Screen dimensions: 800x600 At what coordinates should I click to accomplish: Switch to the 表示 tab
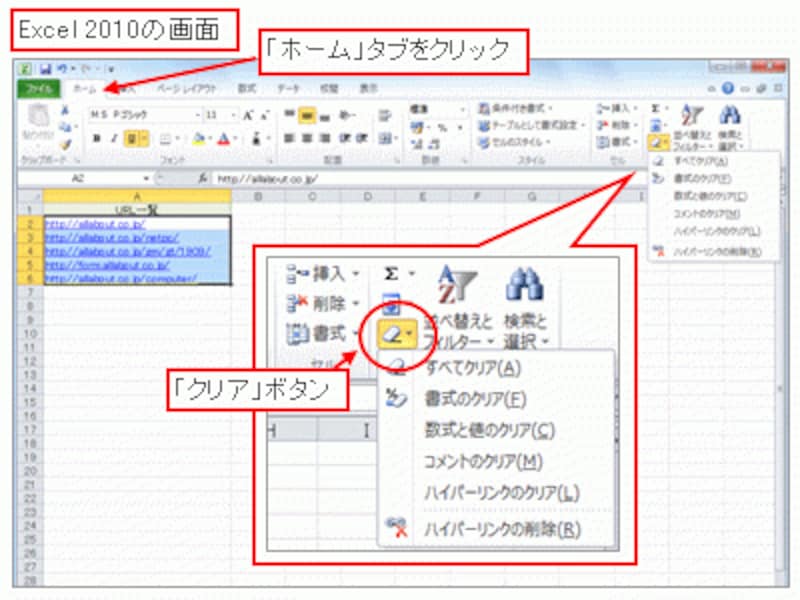pyautogui.click(x=368, y=89)
